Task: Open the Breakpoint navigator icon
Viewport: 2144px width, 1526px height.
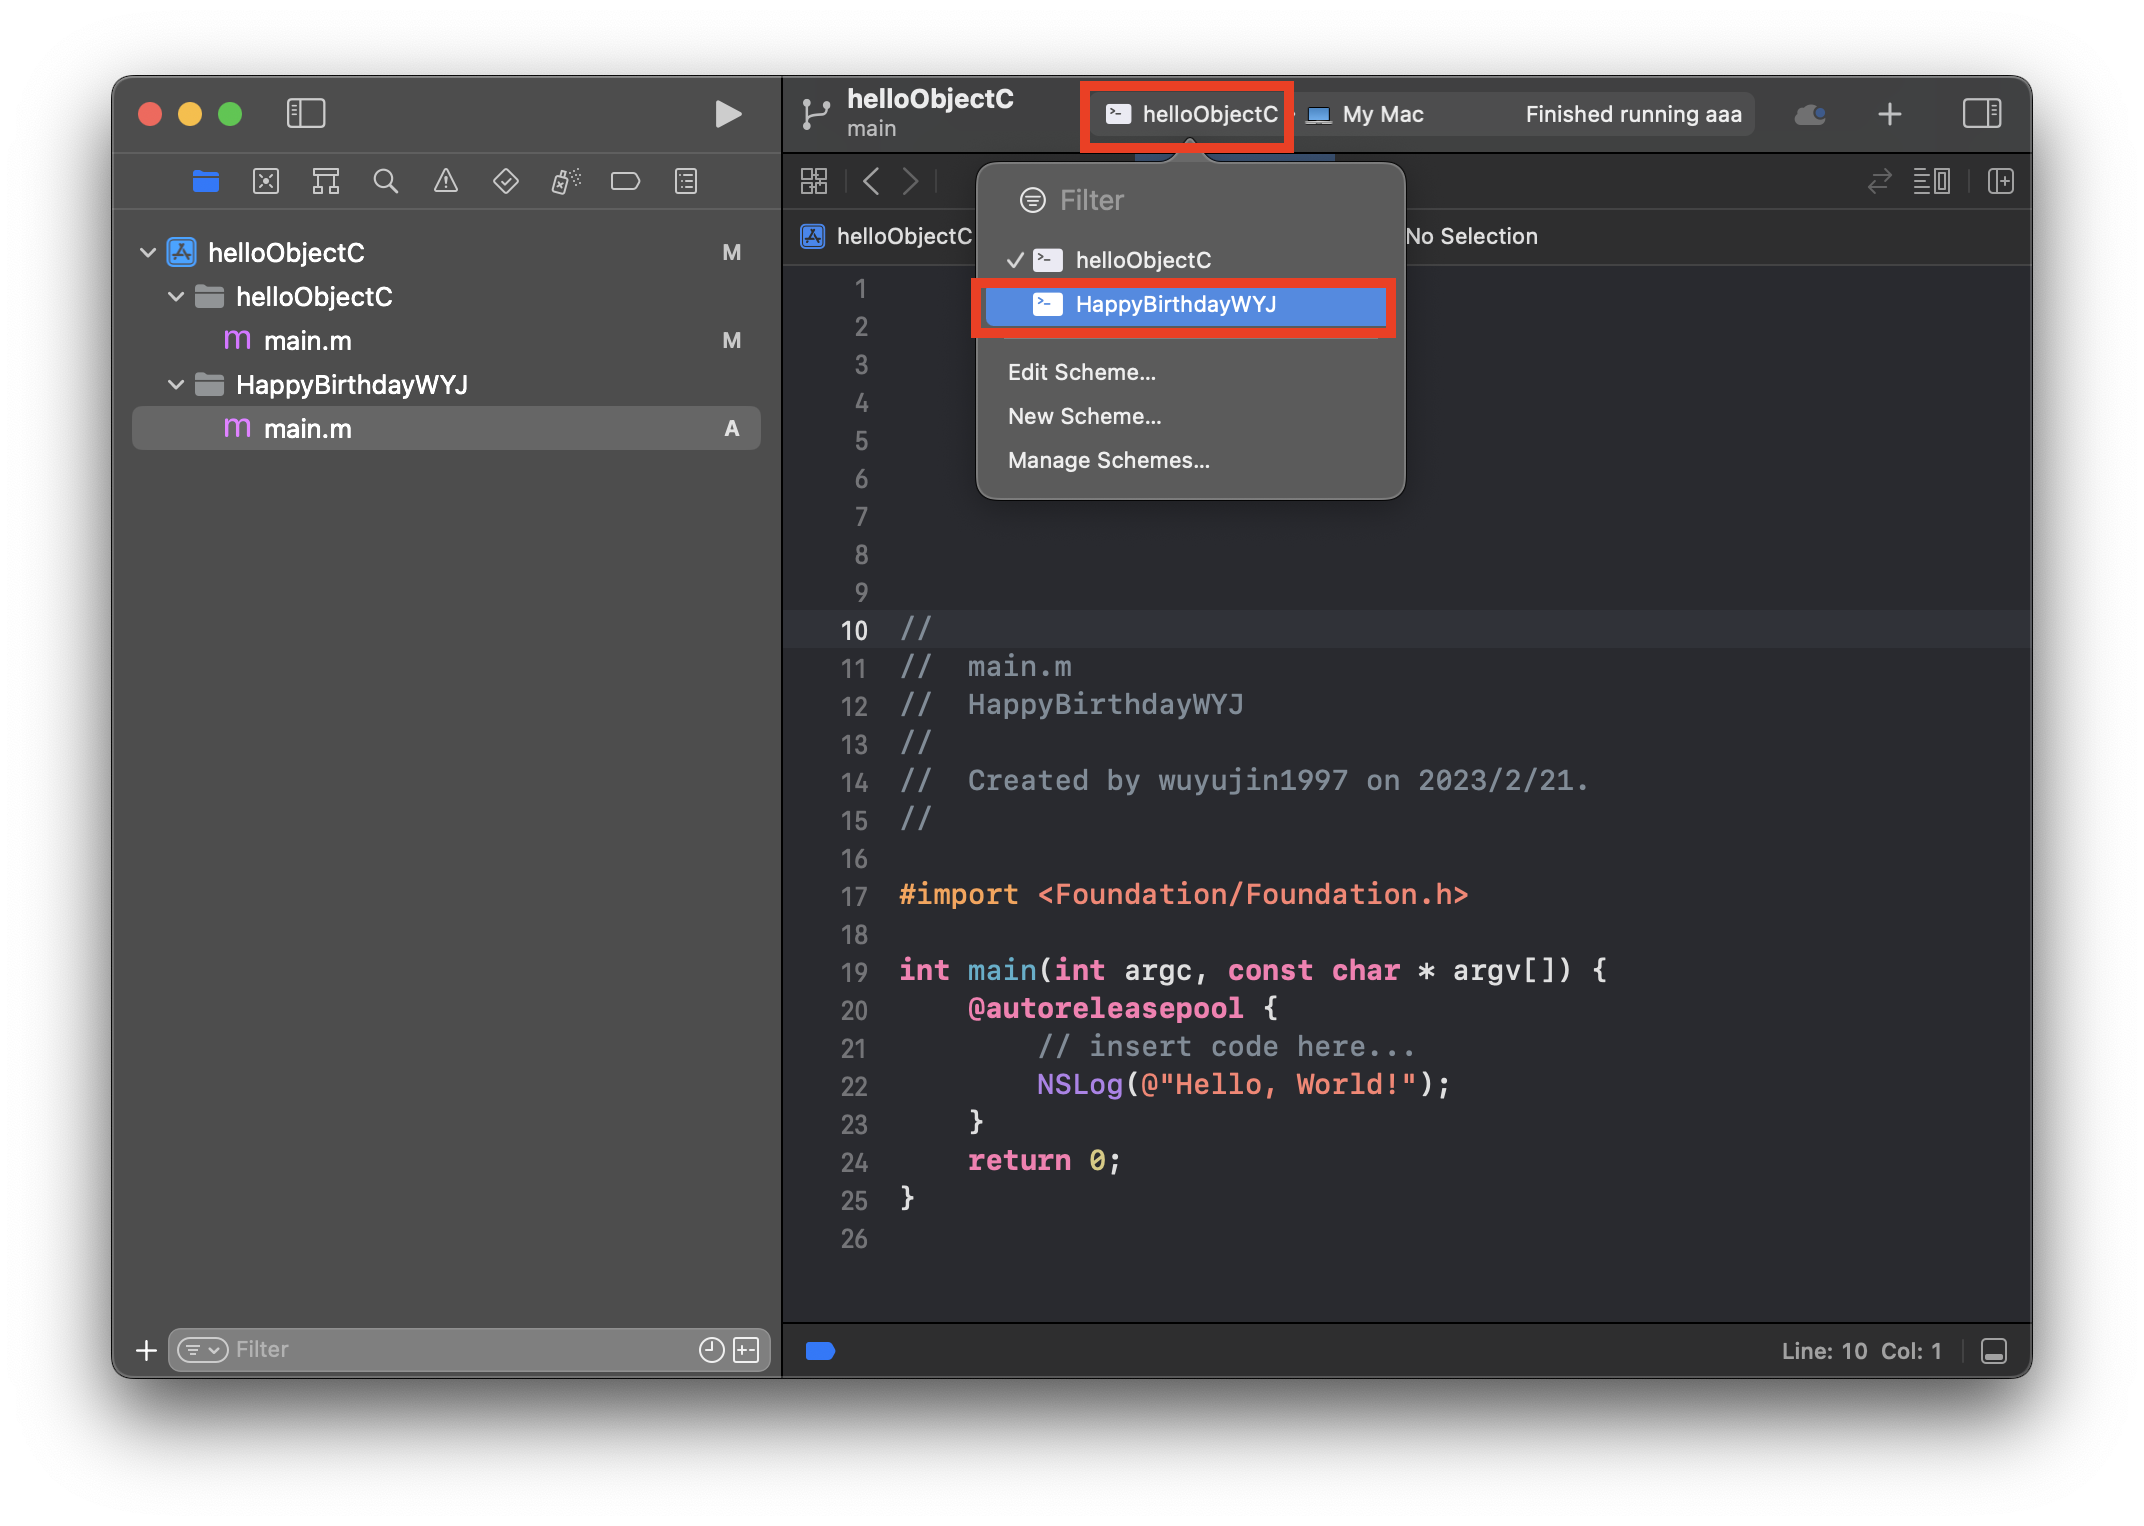Action: click(625, 181)
